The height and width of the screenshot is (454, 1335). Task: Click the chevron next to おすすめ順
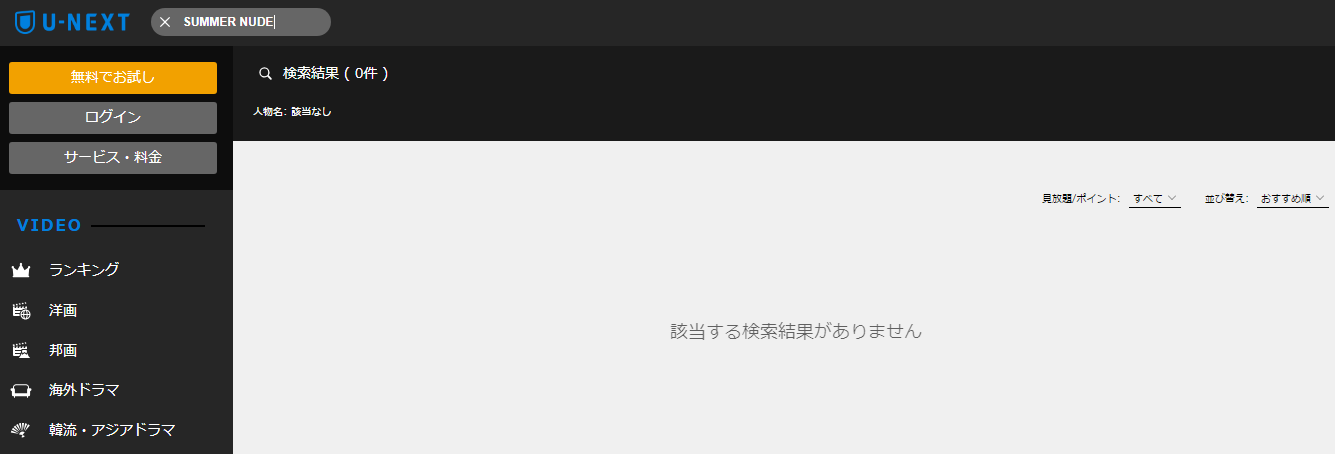point(1320,198)
